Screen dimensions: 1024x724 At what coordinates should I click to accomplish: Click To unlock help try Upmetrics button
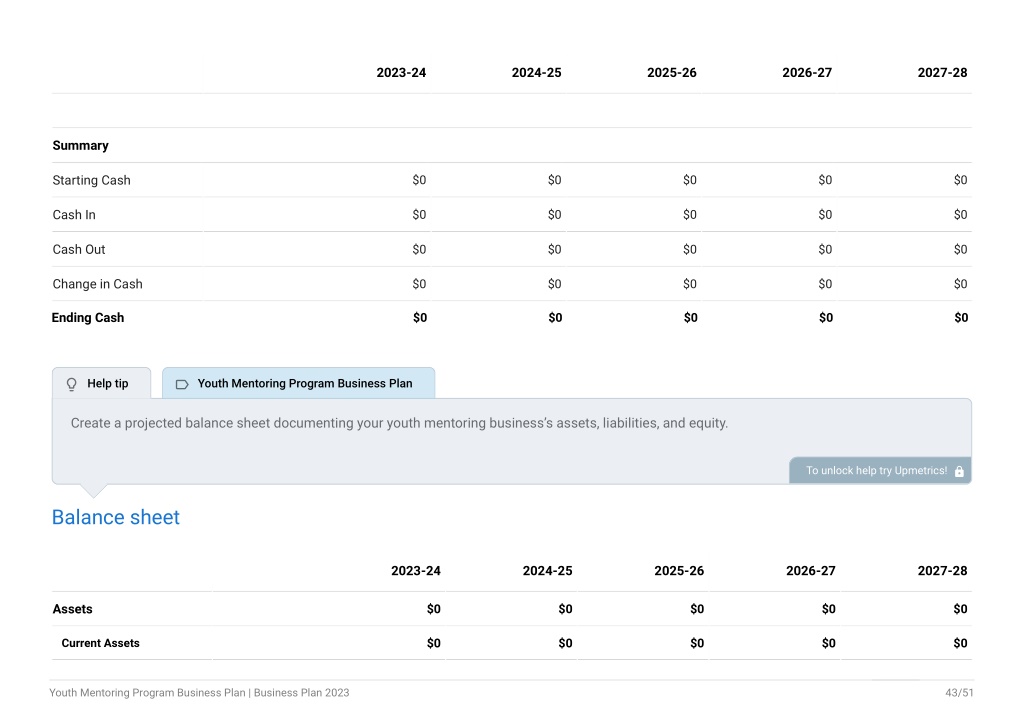point(880,471)
